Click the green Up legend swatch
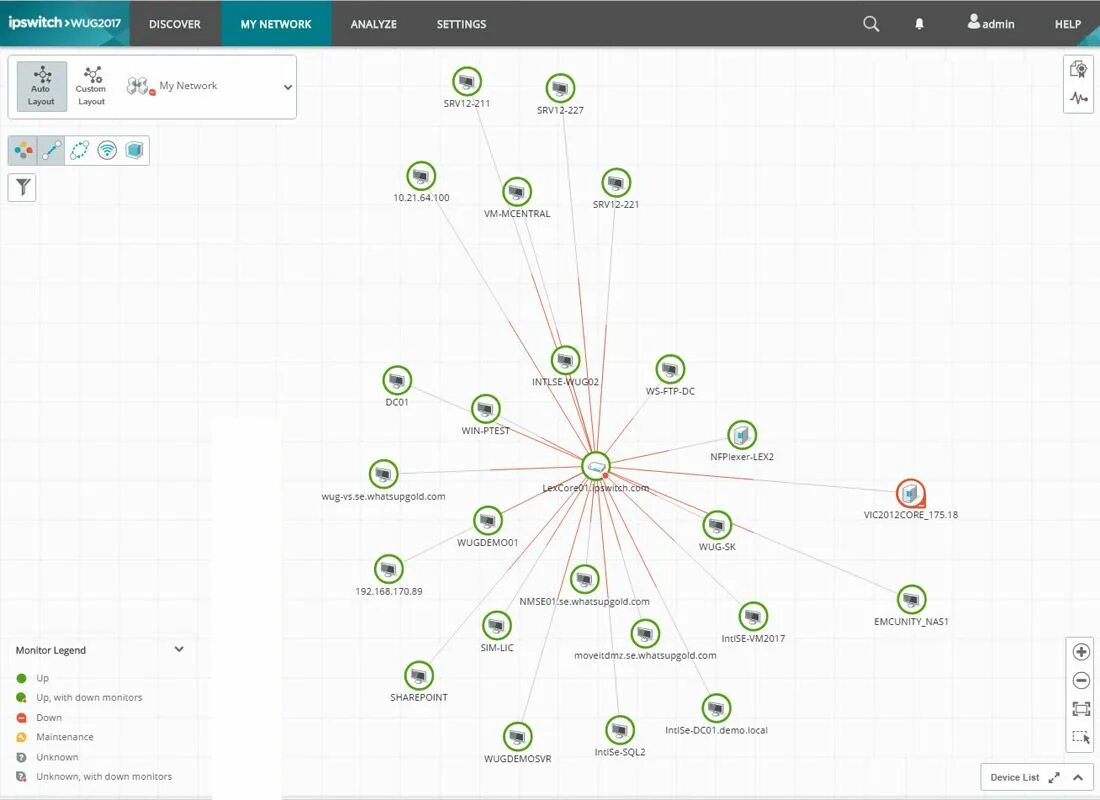The width and height of the screenshot is (1100, 800). [x=22, y=678]
